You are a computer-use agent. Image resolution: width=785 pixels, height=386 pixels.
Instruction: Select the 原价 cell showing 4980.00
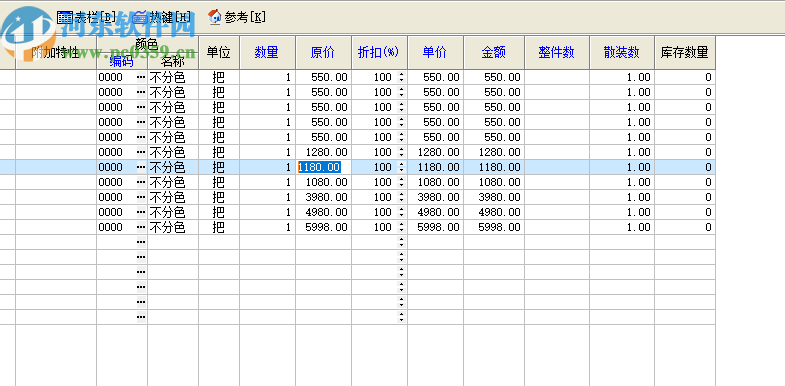coord(323,212)
